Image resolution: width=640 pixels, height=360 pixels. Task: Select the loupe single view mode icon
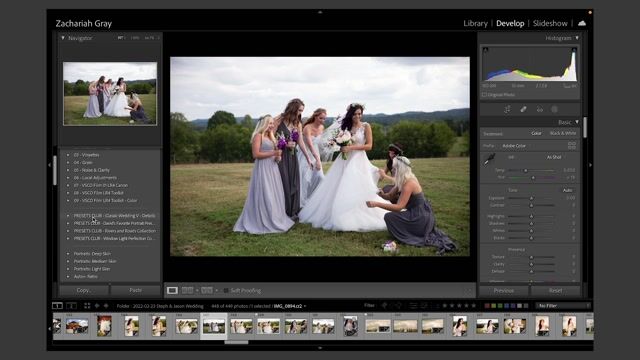pyautogui.click(x=172, y=290)
